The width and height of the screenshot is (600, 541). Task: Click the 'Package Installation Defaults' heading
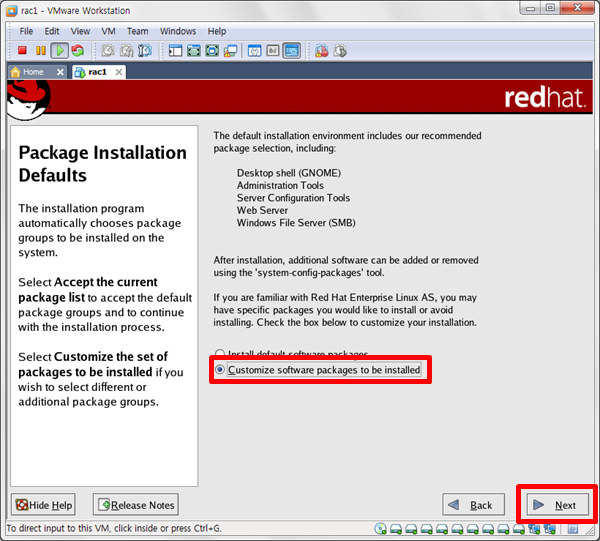click(x=103, y=164)
